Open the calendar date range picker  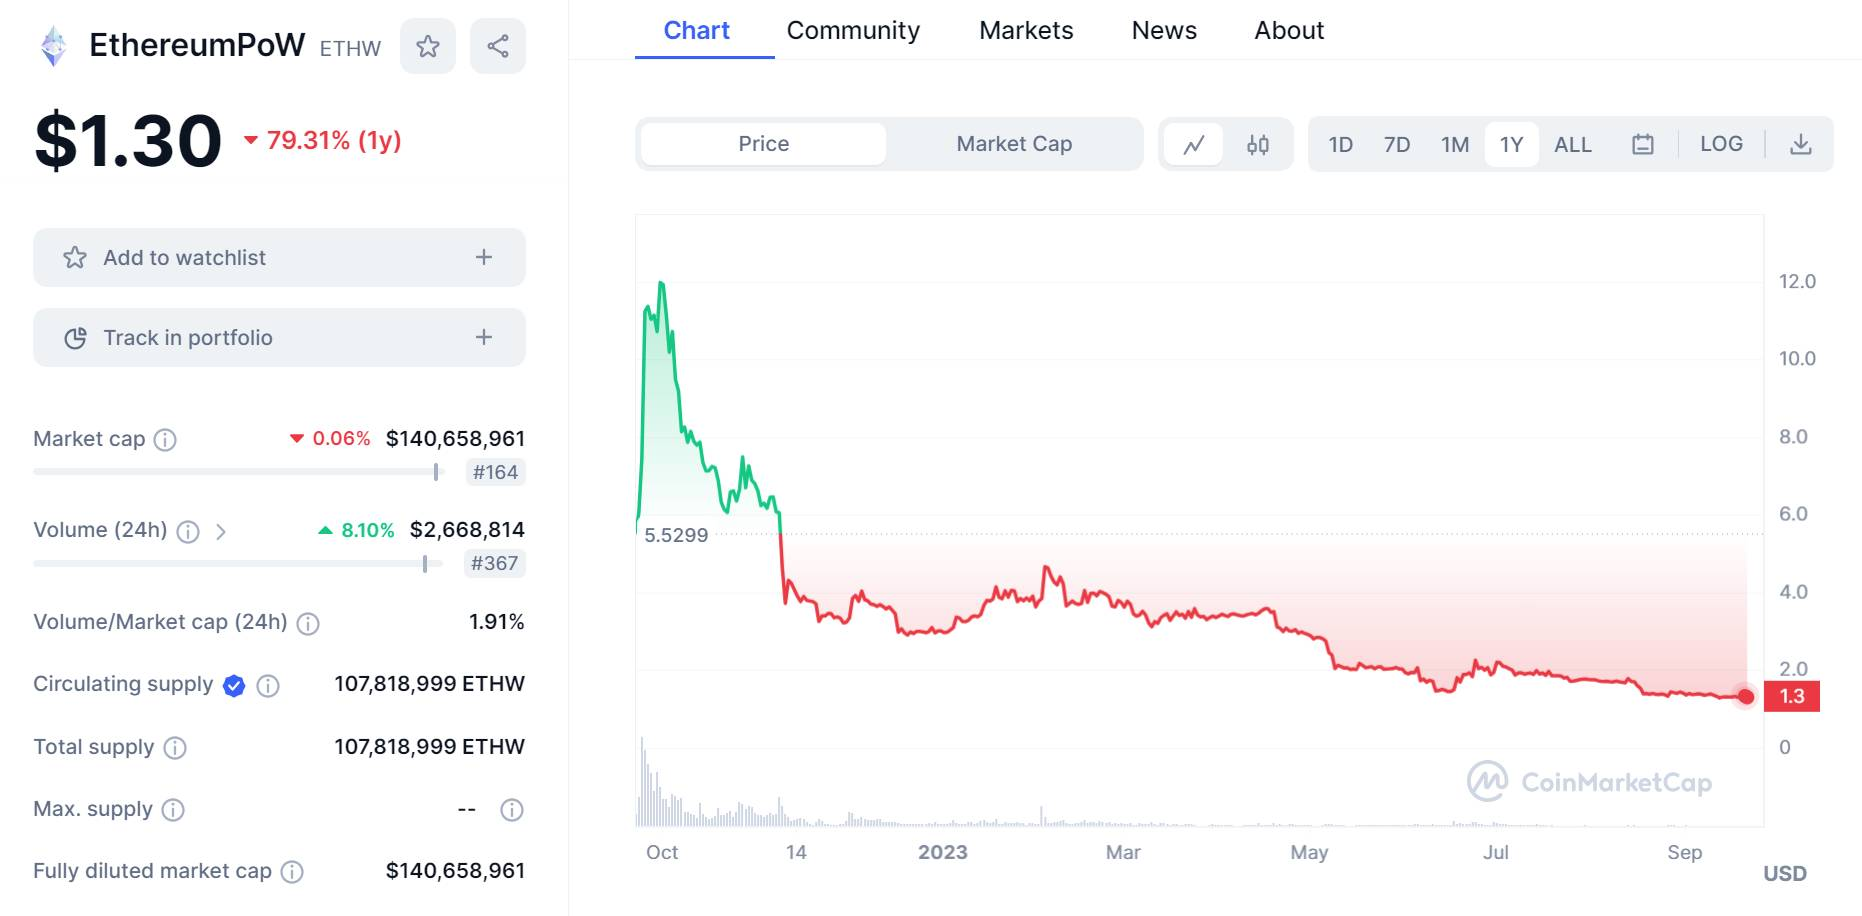click(x=1643, y=145)
